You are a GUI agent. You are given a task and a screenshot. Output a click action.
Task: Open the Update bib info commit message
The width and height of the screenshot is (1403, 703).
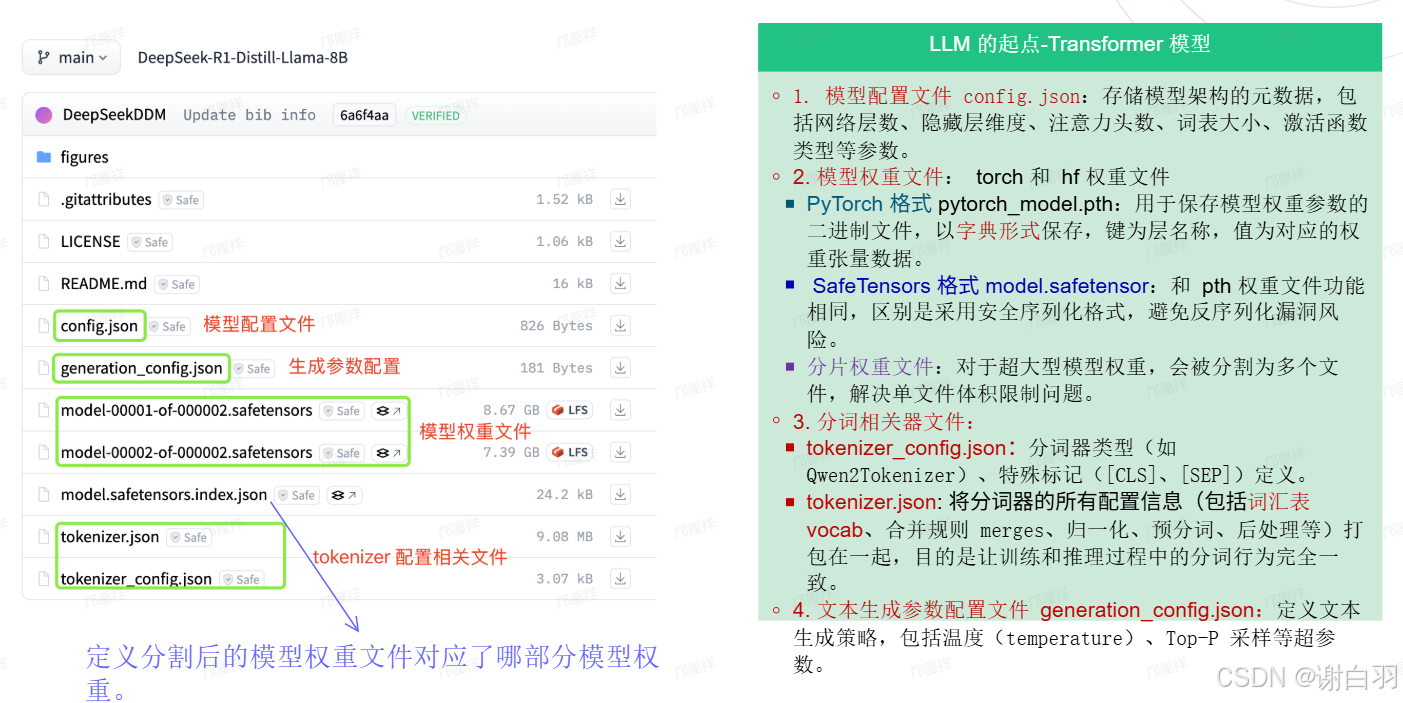pyautogui.click(x=249, y=115)
